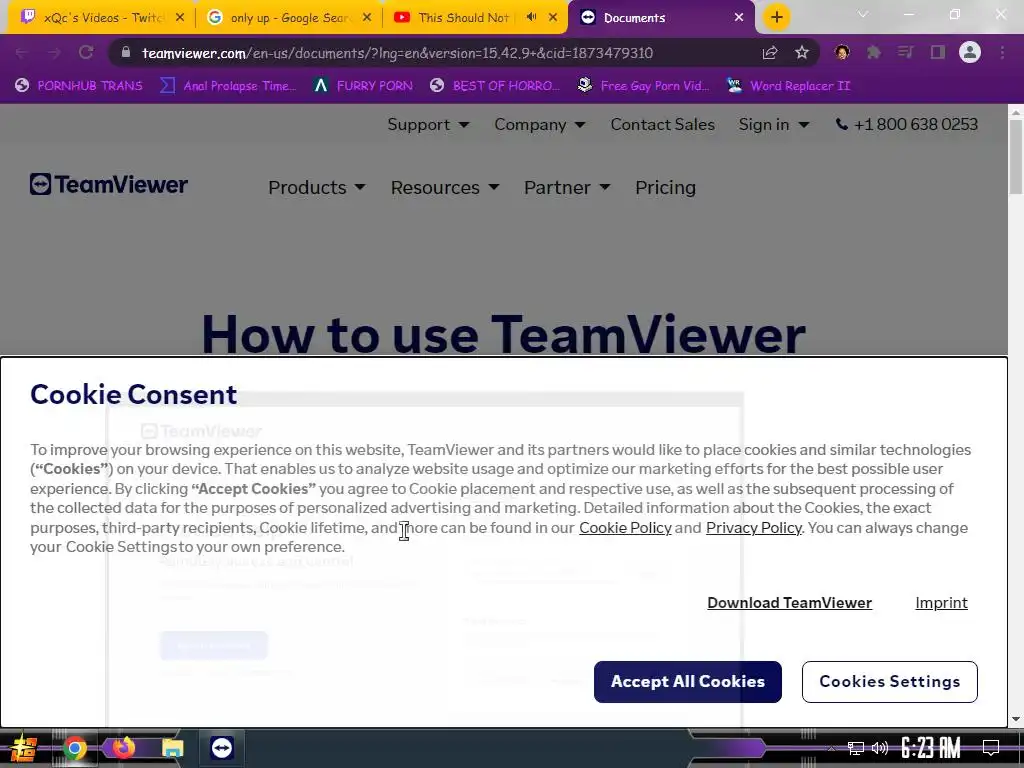Call the +1 800 638 0253 phone link
This screenshot has height=768, width=1024.
[906, 124]
